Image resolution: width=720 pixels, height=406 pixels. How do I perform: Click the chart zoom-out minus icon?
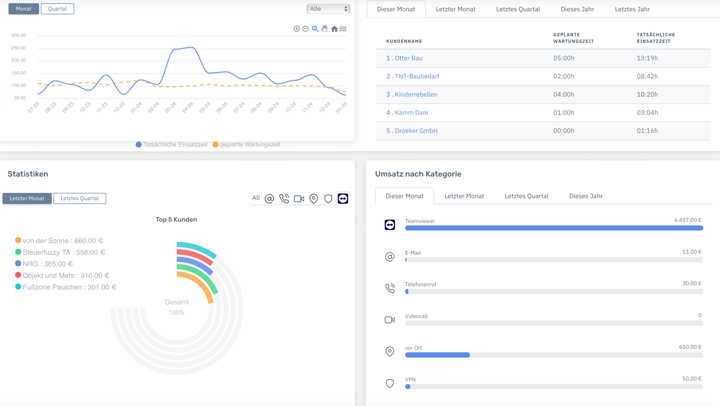tap(306, 29)
